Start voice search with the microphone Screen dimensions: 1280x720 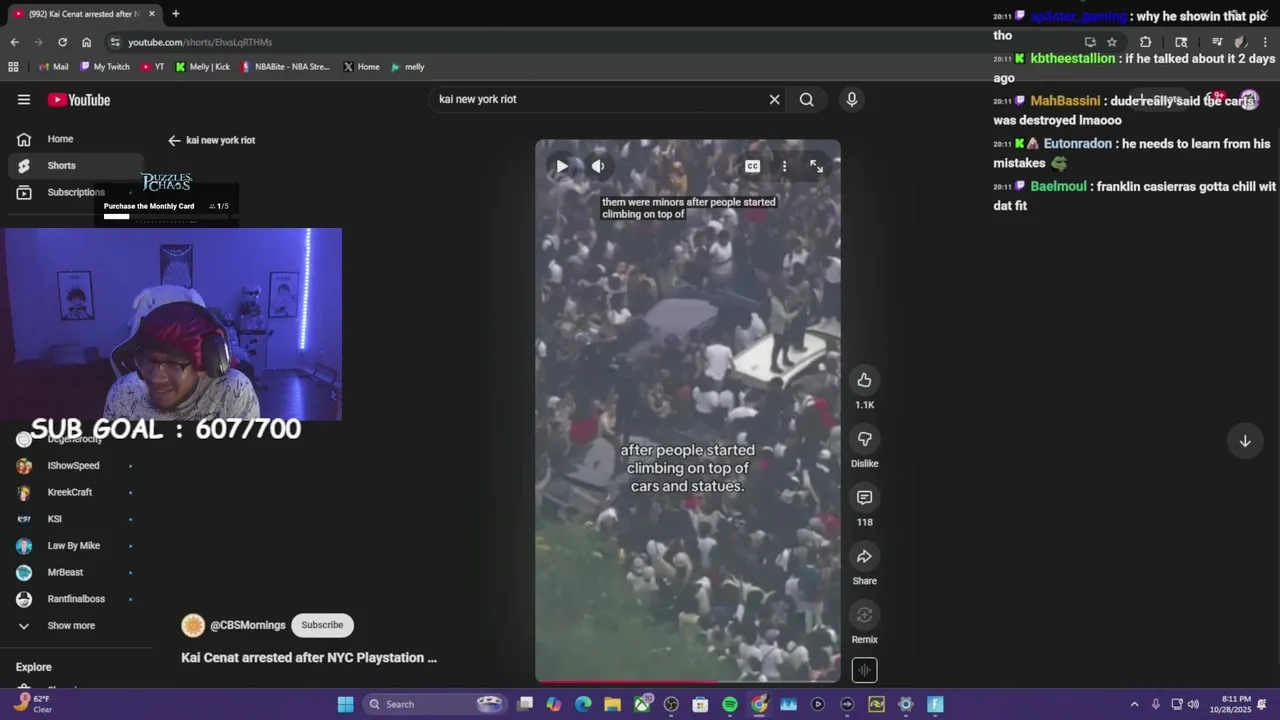click(x=852, y=99)
